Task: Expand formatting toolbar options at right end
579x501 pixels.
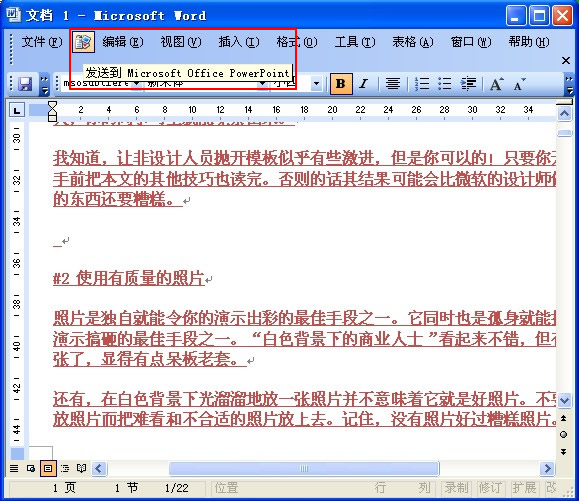Action: click(569, 84)
